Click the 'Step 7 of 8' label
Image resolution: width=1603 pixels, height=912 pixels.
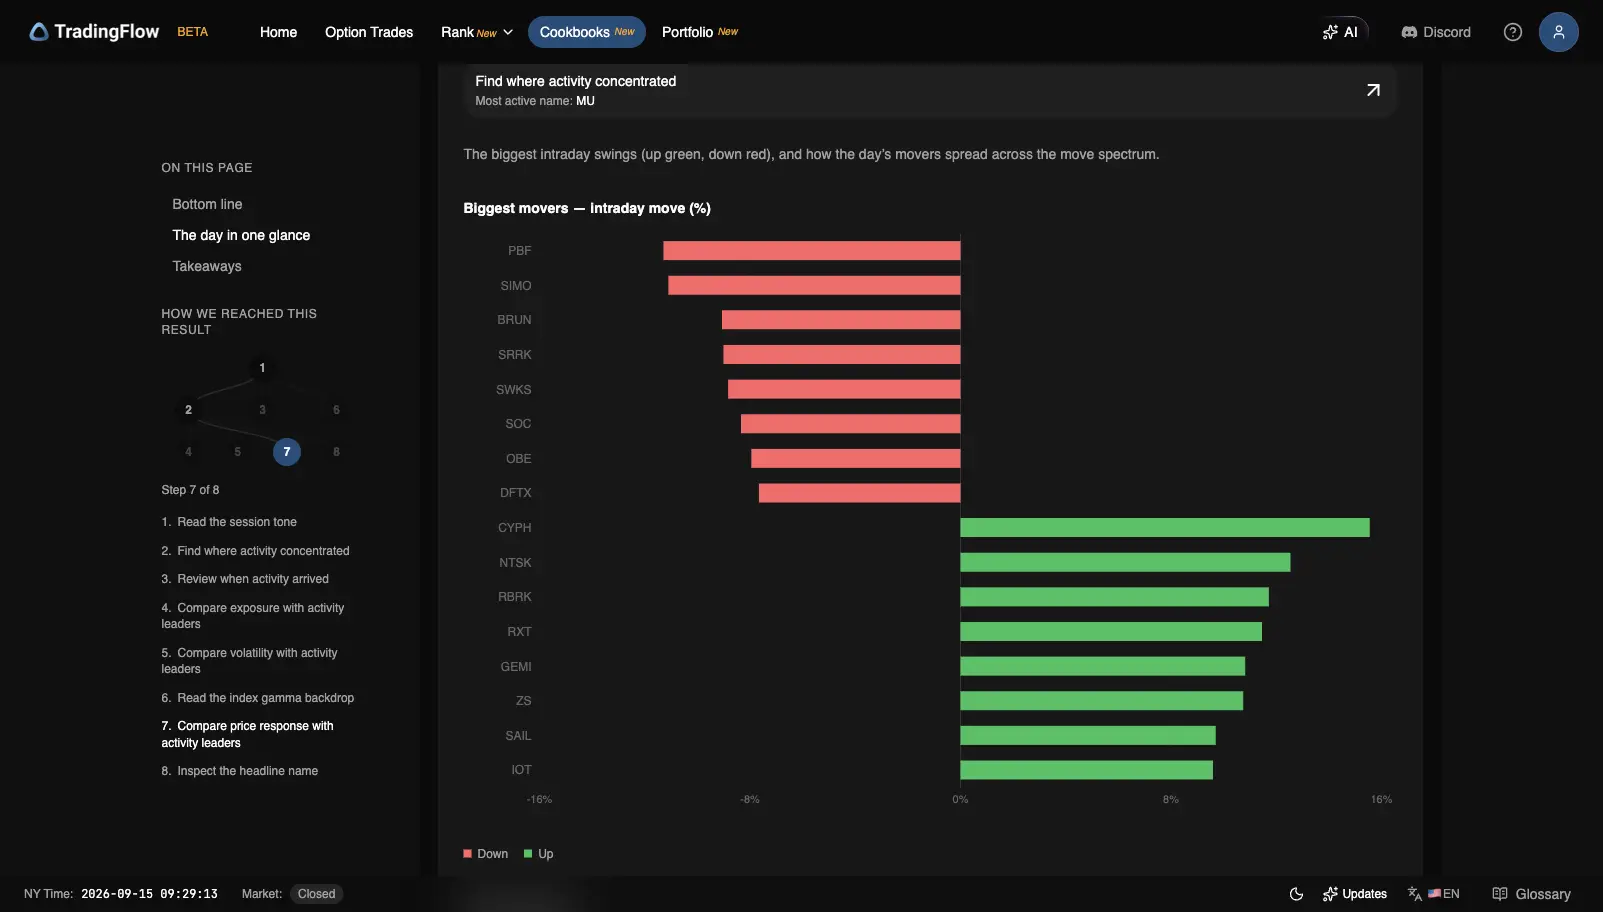pyautogui.click(x=190, y=490)
